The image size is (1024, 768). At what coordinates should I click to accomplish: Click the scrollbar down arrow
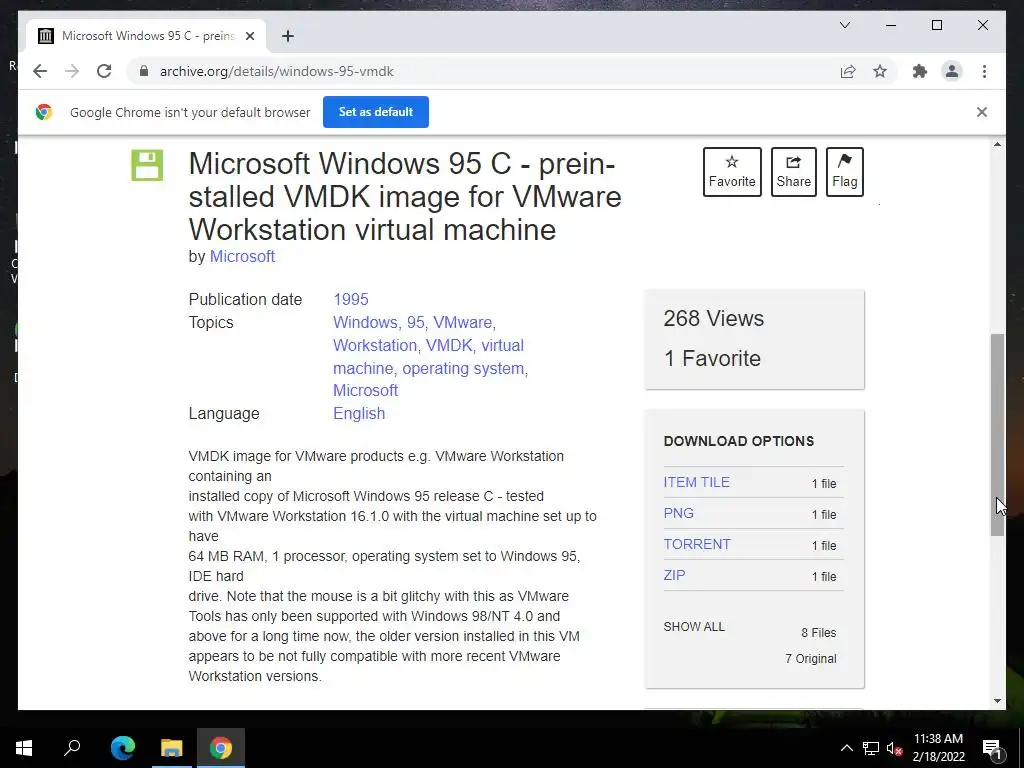coord(997,701)
